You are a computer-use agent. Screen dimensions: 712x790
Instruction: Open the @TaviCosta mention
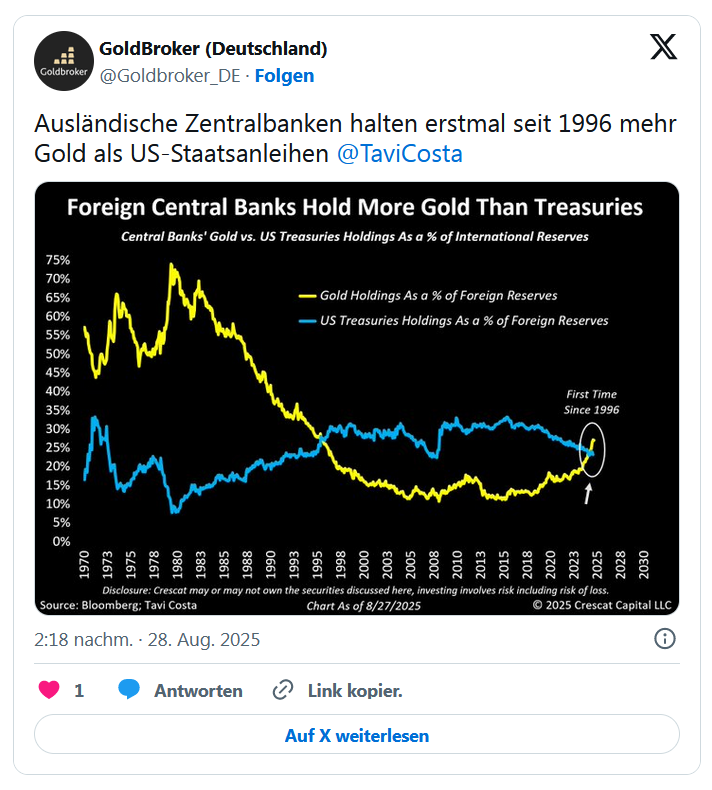(400, 154)
